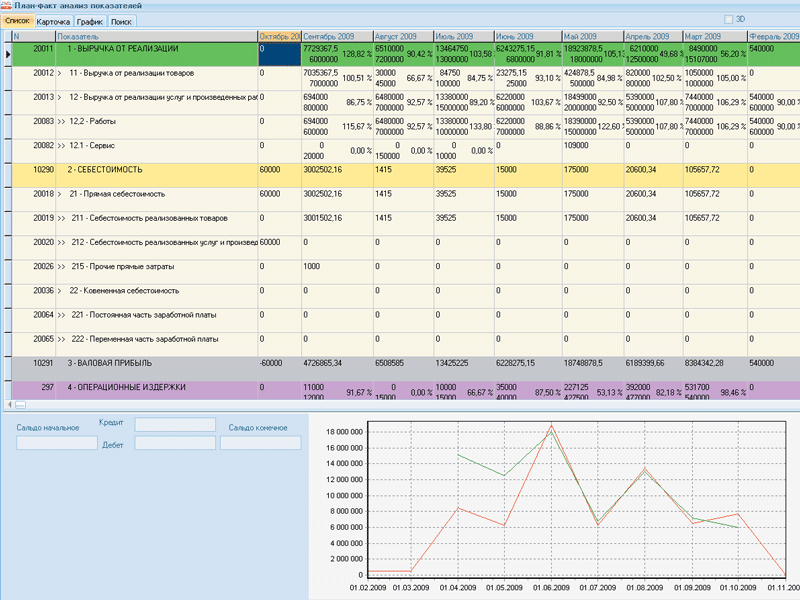Click the Сентябрь 2009 column header
This screenshot has width=800, height=600.
tap(335, 35)
